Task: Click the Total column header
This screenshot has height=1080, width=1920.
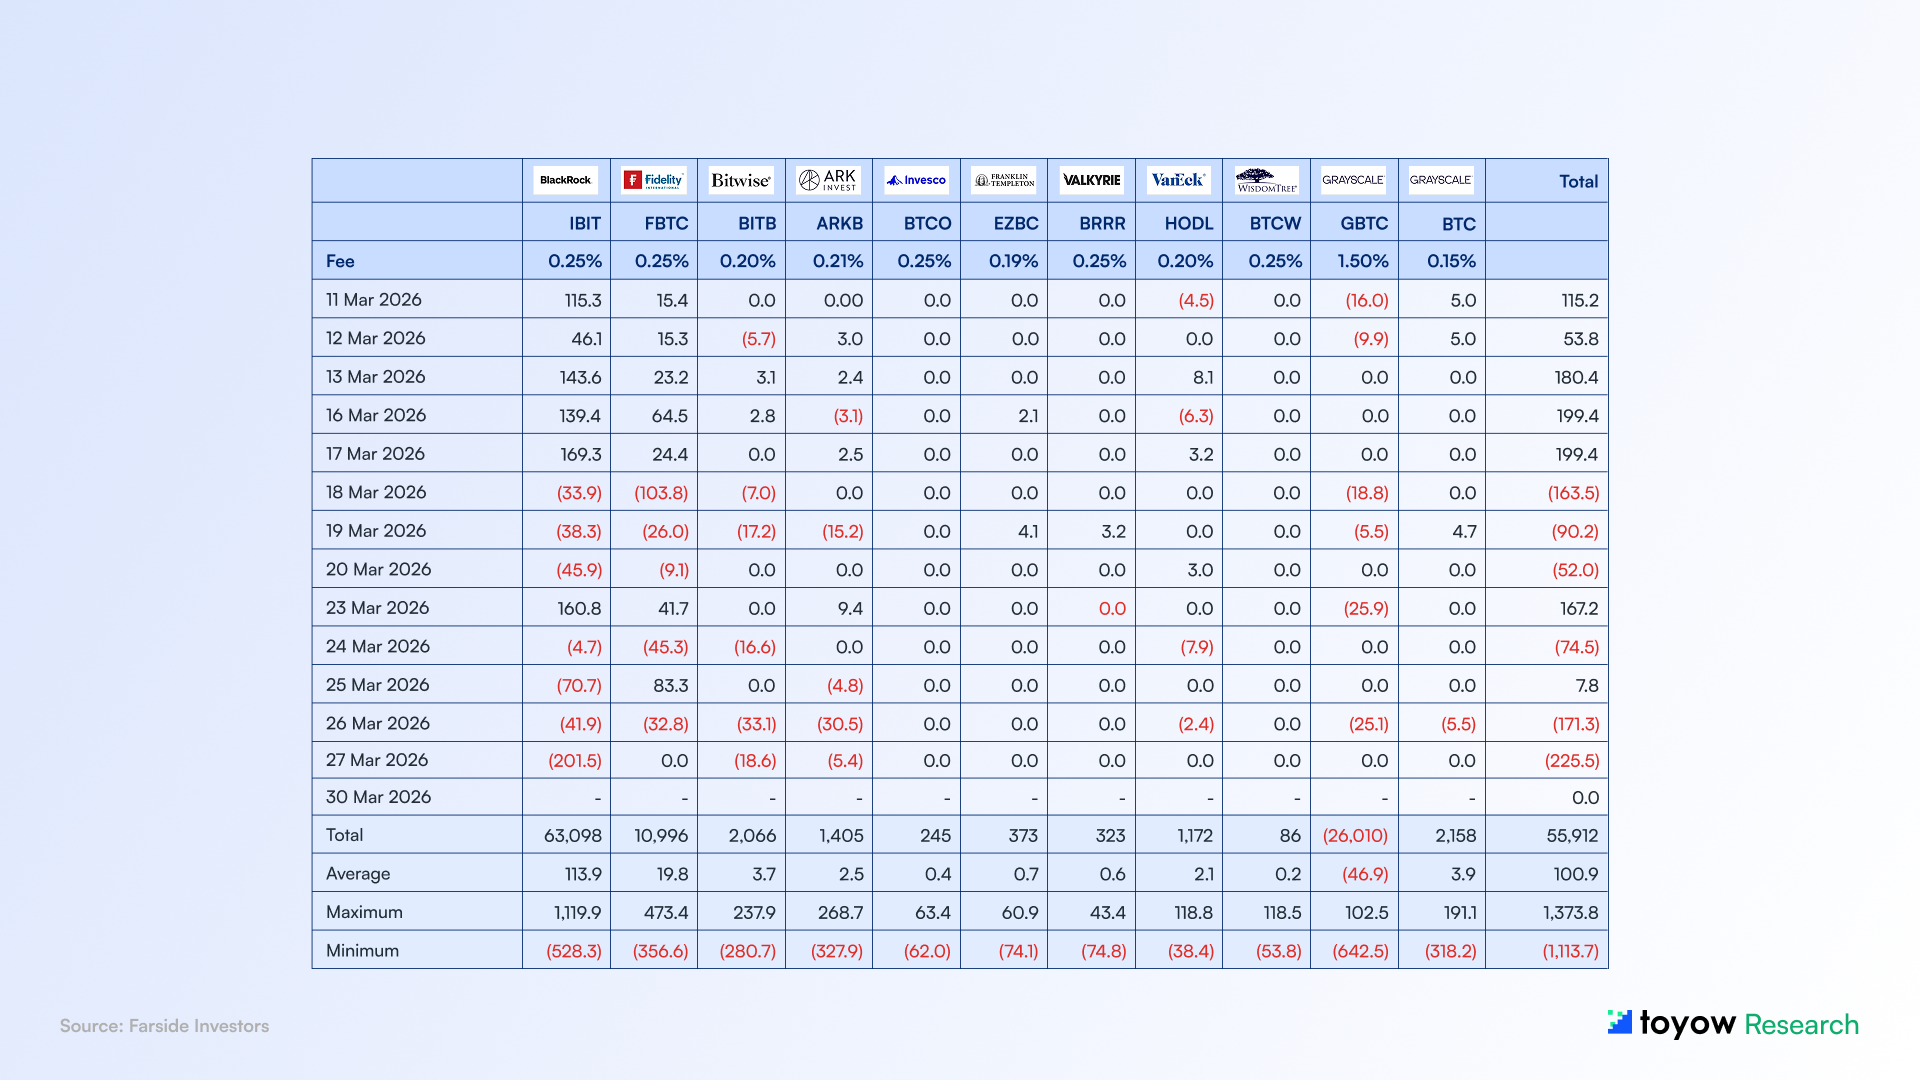Action: (1578, 181)
